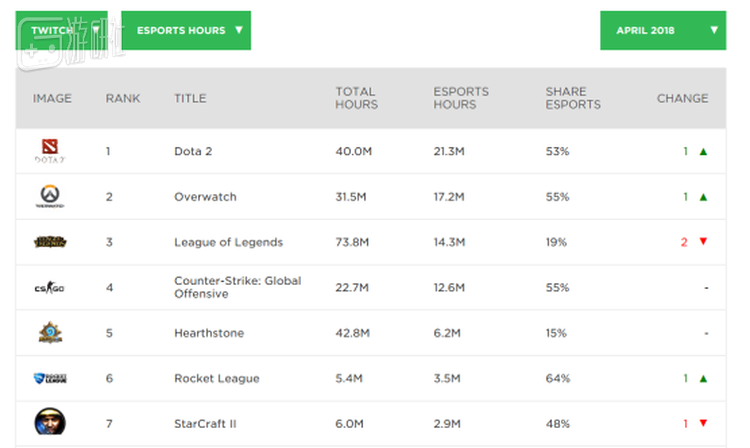The width and height of the screenshot is (750, 448).
Task: Click the Share Esports column header
Action: 573,98
